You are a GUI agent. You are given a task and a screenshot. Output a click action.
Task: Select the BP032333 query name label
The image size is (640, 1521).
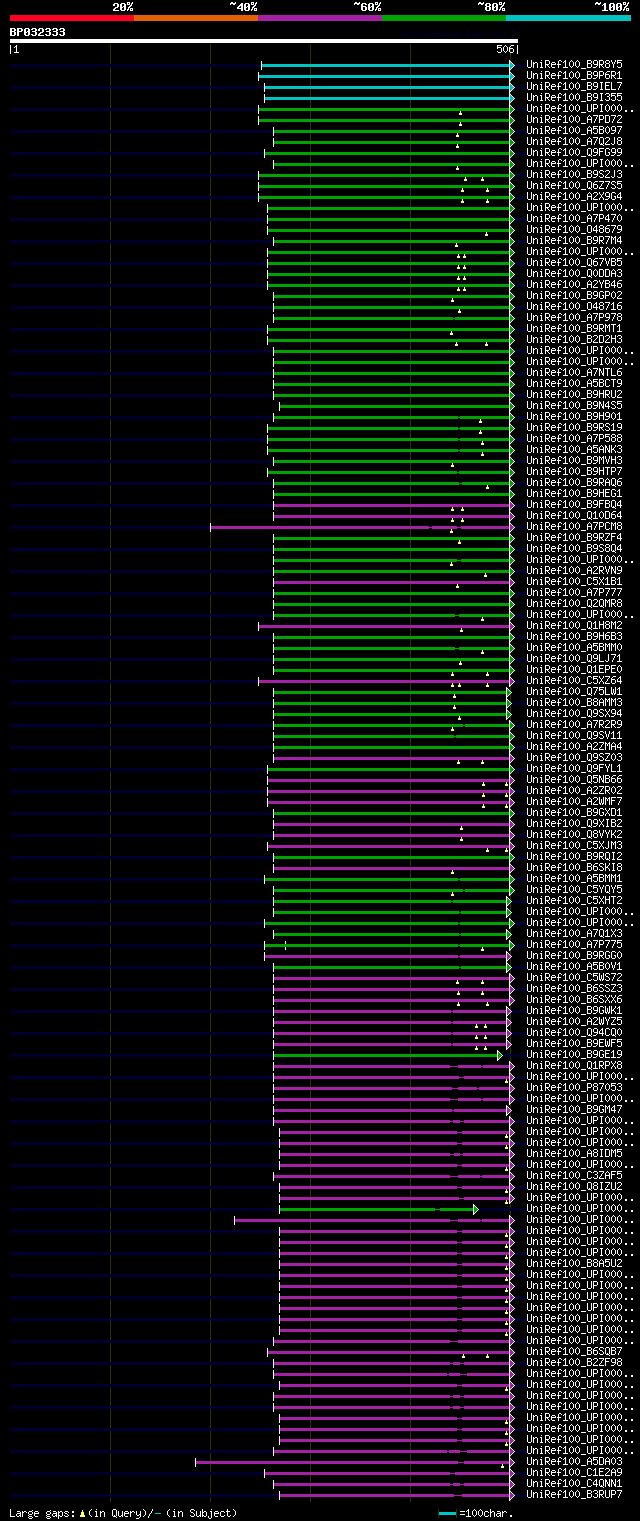coord(38,32)
